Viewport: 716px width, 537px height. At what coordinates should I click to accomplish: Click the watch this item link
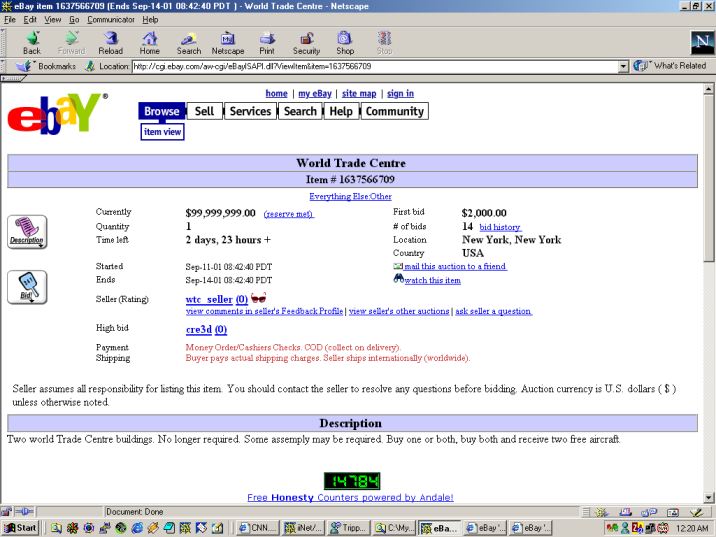432,280
